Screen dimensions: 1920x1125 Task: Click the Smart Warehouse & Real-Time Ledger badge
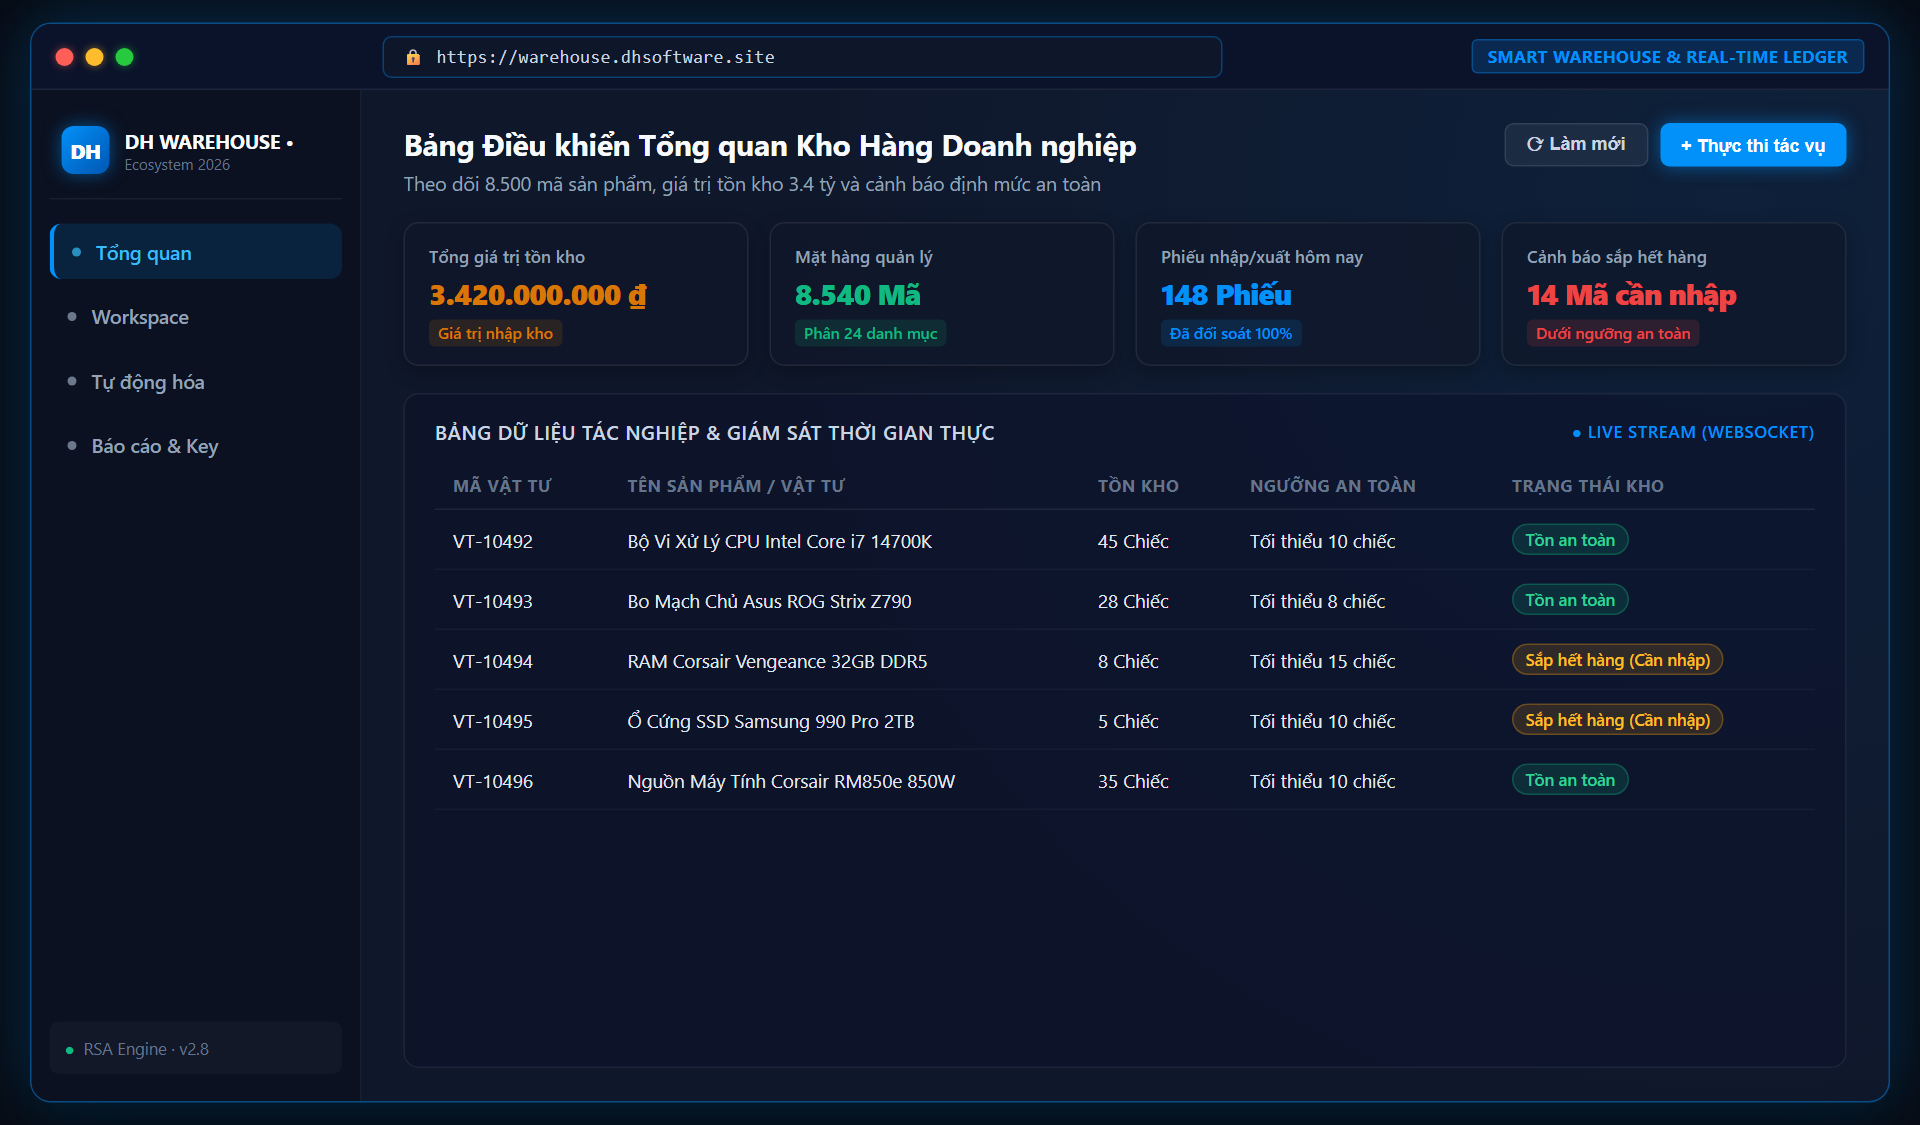coord(1667,57)
